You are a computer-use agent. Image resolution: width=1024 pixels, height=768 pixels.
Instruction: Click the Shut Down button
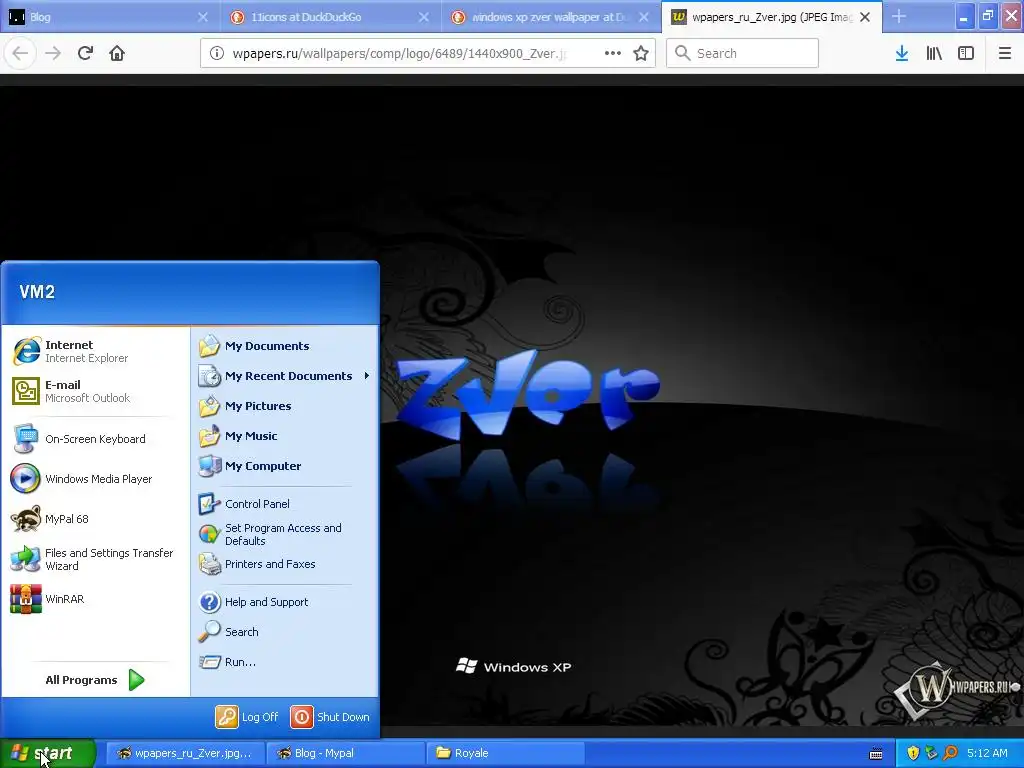click(330, 717)
